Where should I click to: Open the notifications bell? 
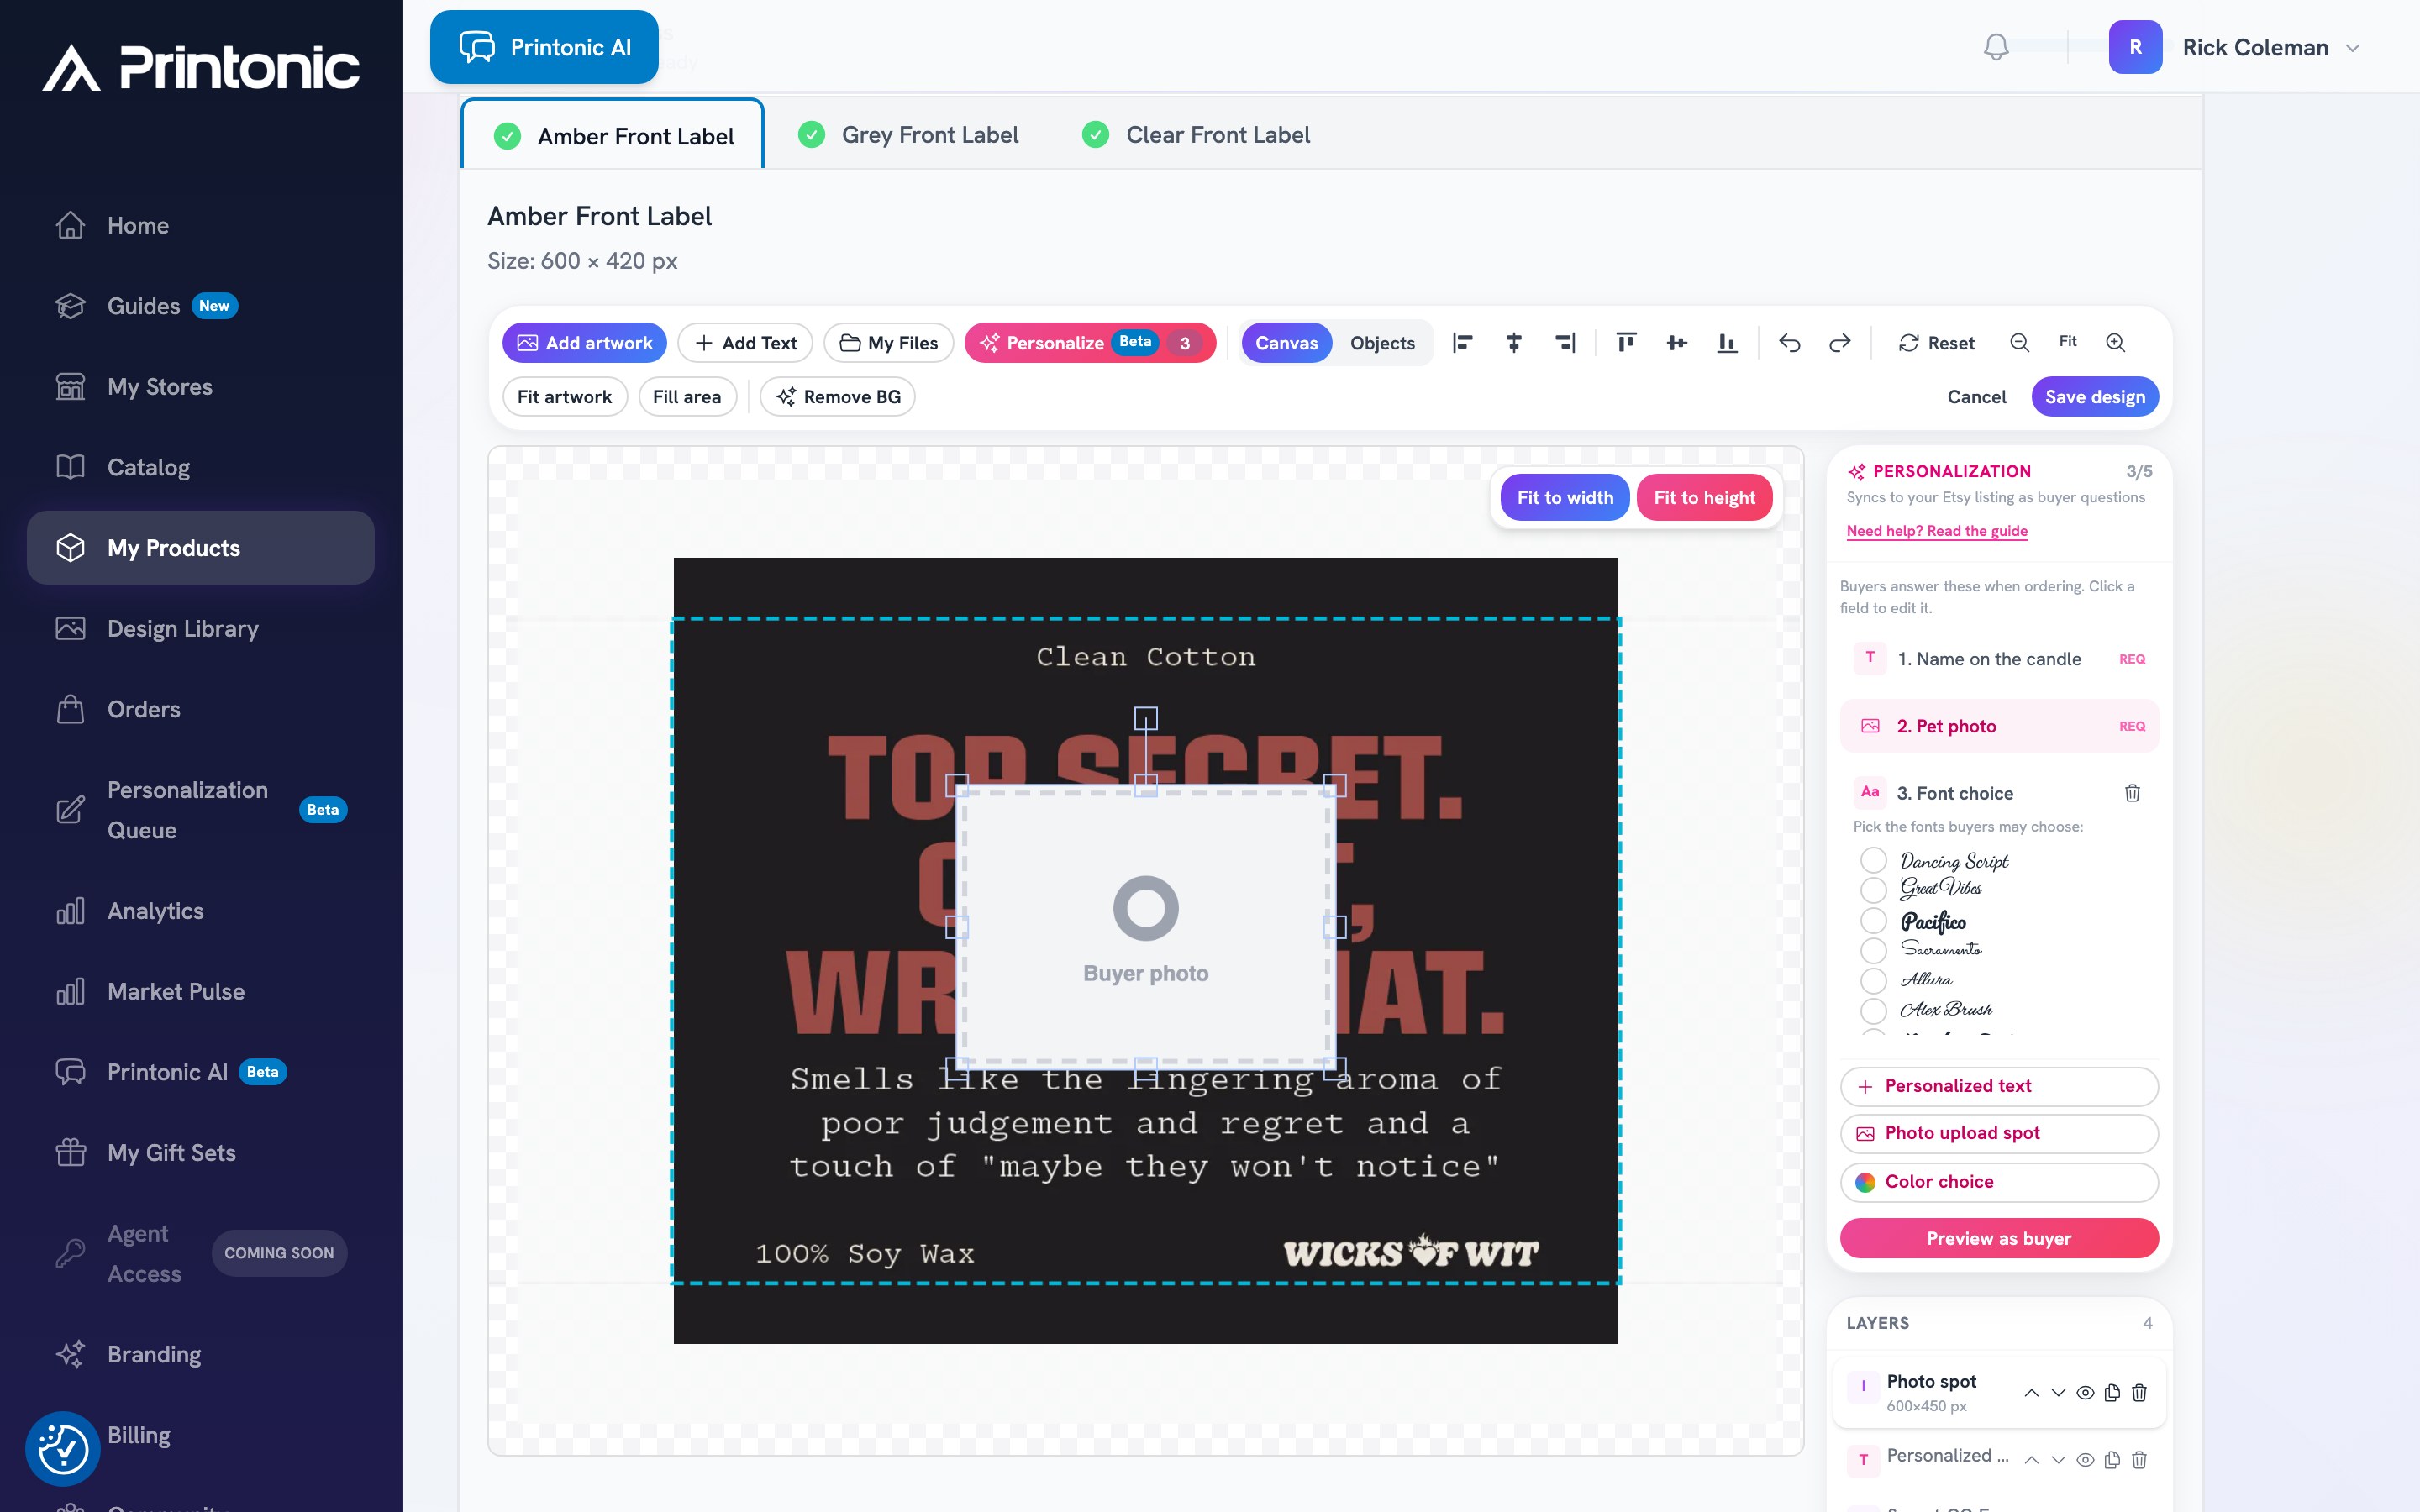(1996, 47)
